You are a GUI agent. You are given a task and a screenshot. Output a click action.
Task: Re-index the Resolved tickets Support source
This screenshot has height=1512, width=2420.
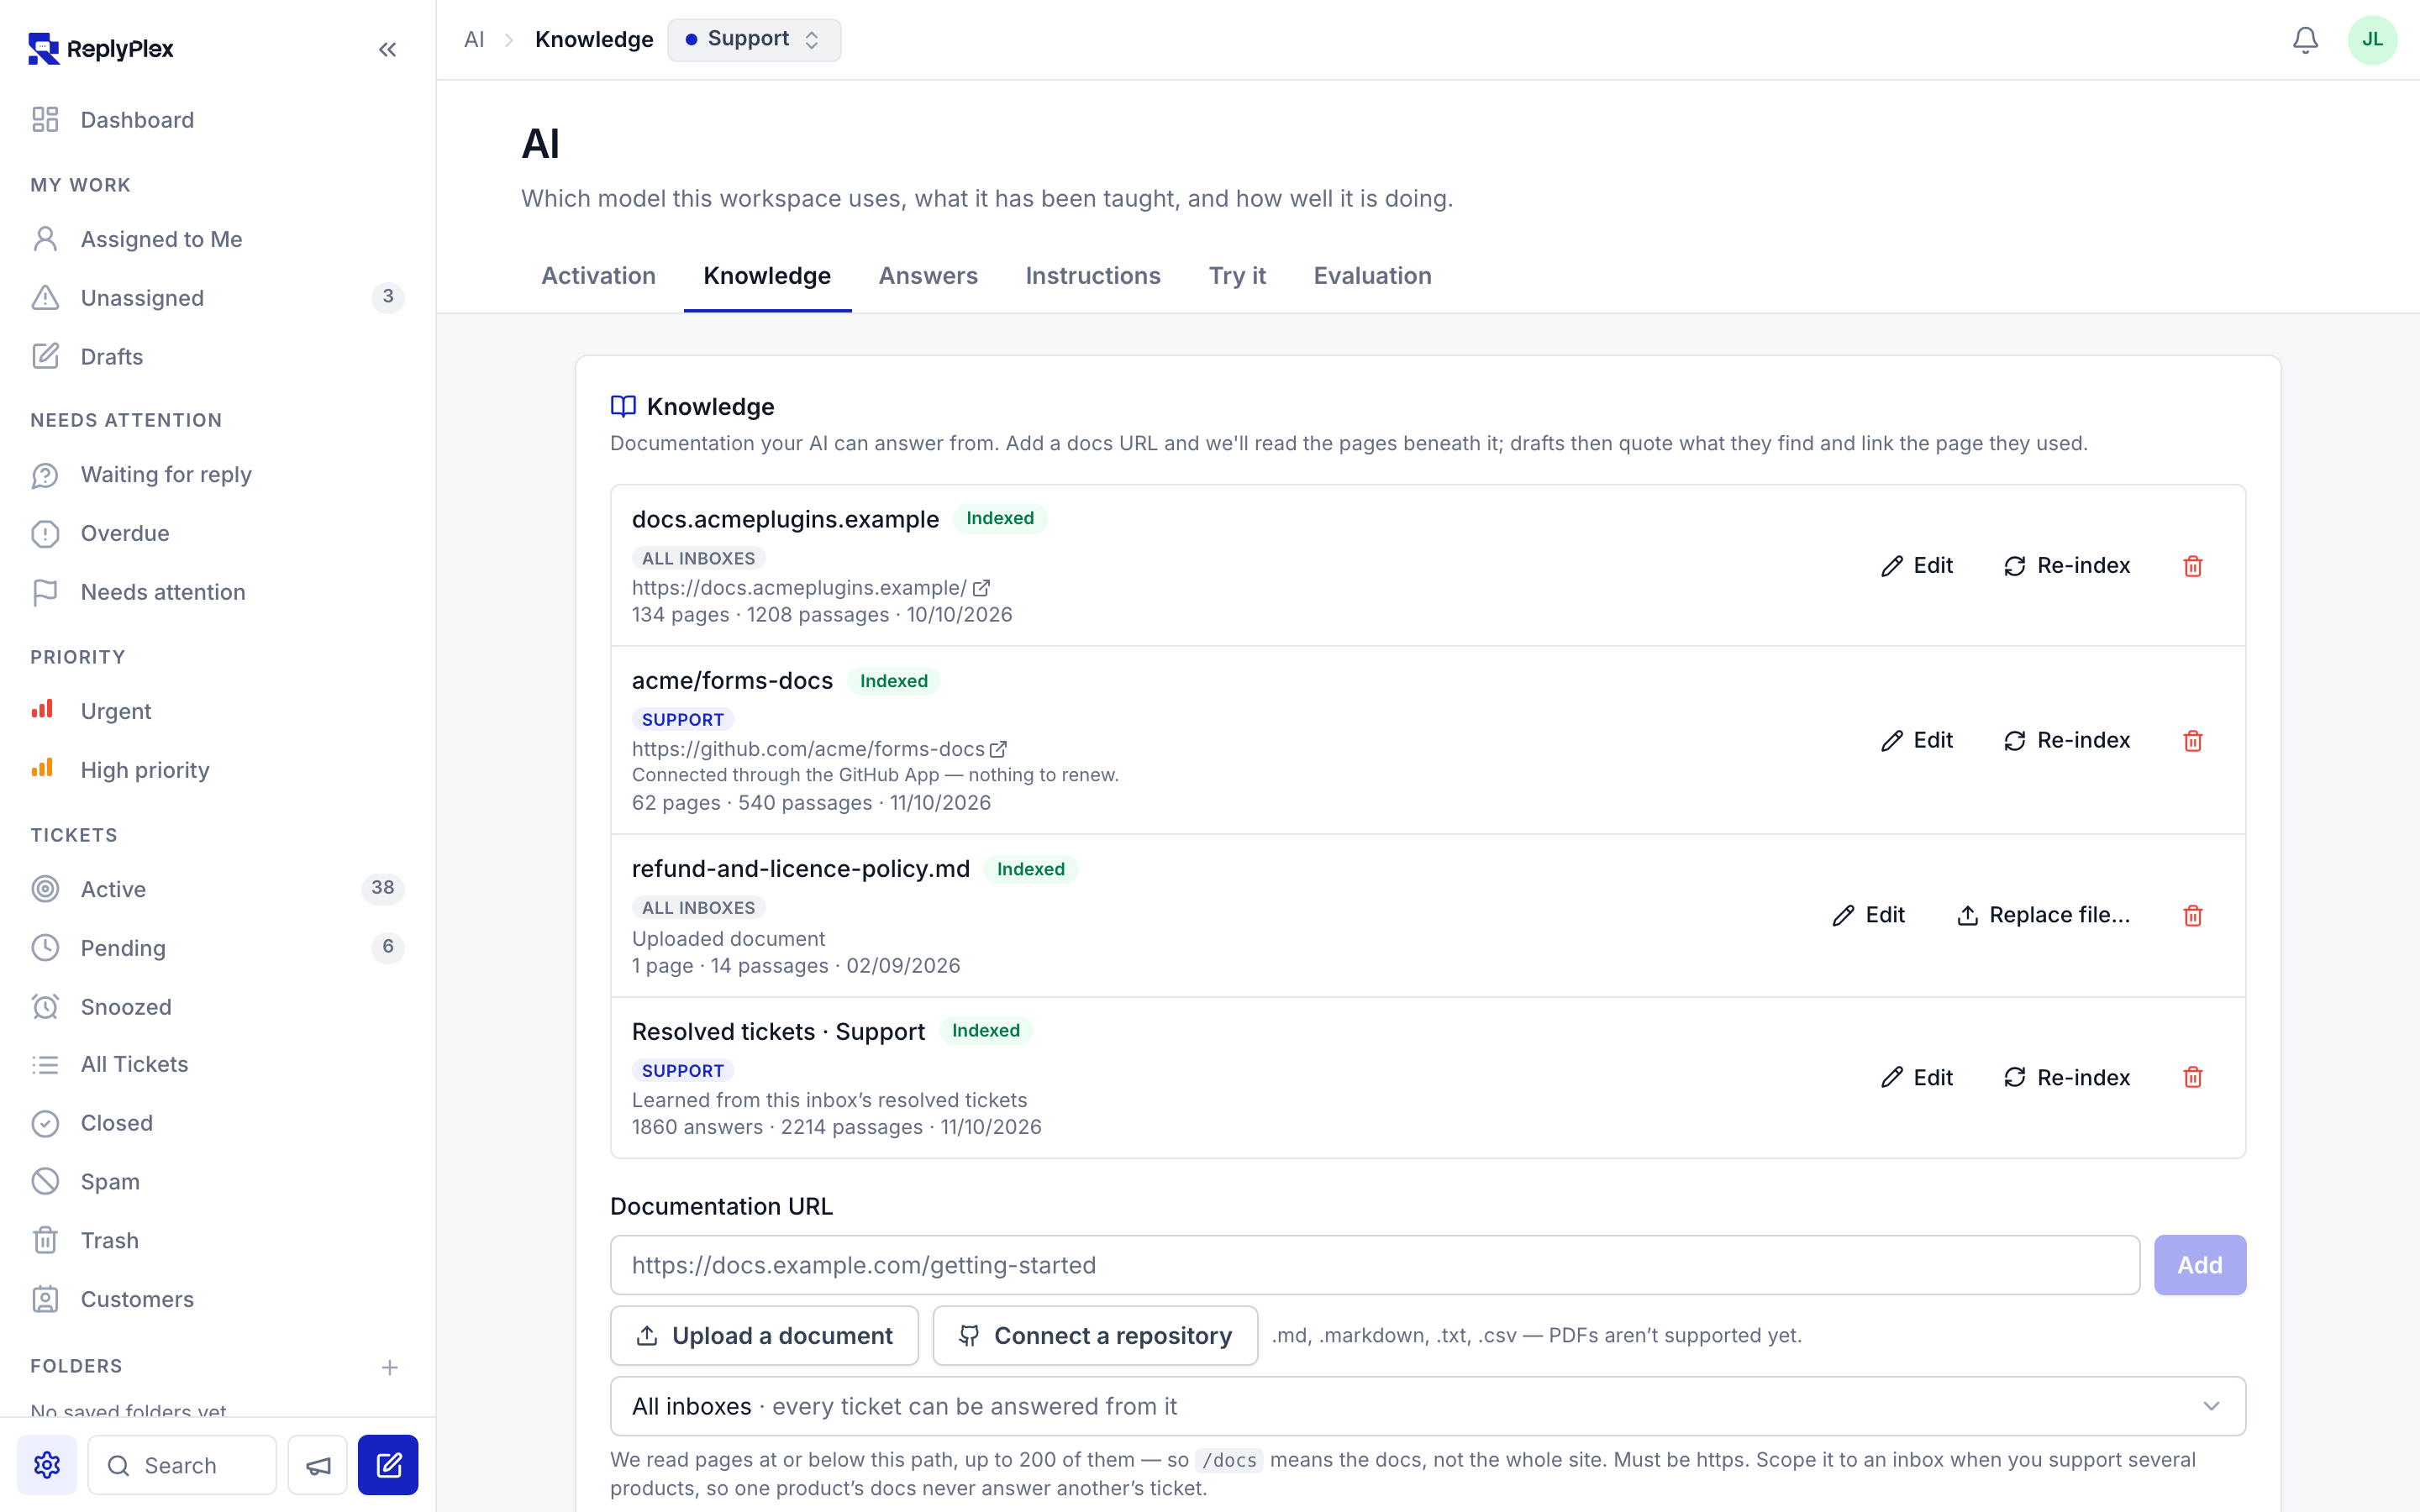[x=2067, y=1078]
